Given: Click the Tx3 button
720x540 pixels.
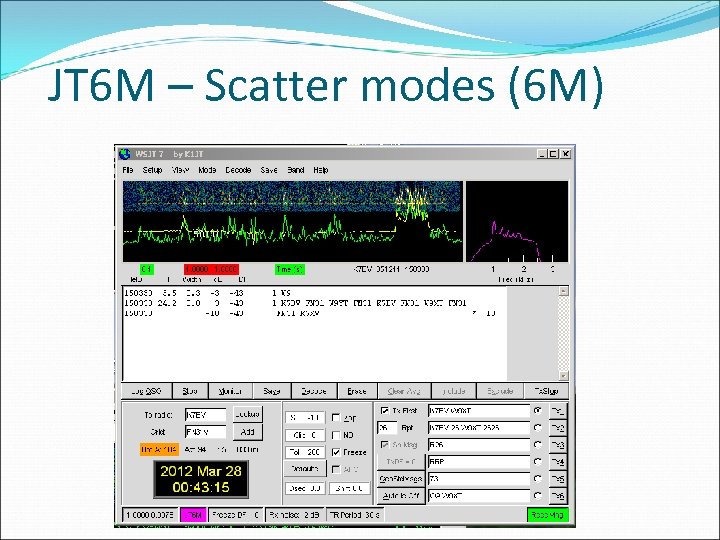Looking at the screenshot, I should (558, 445).
